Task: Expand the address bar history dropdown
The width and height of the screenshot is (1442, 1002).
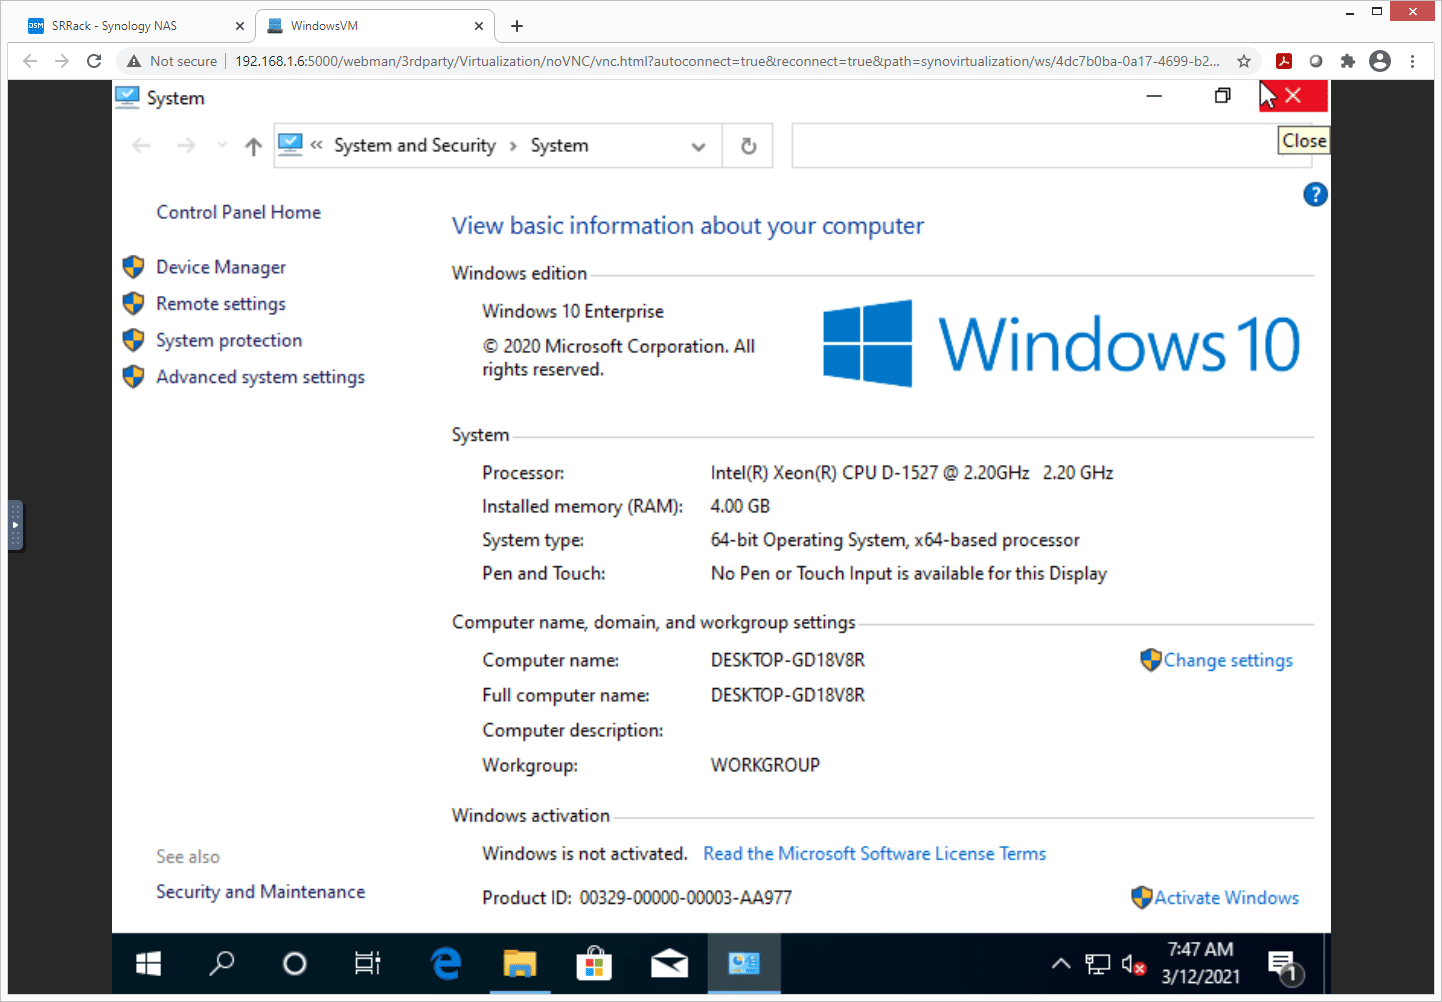Action: pyautogui.click(x=698, y=146)
